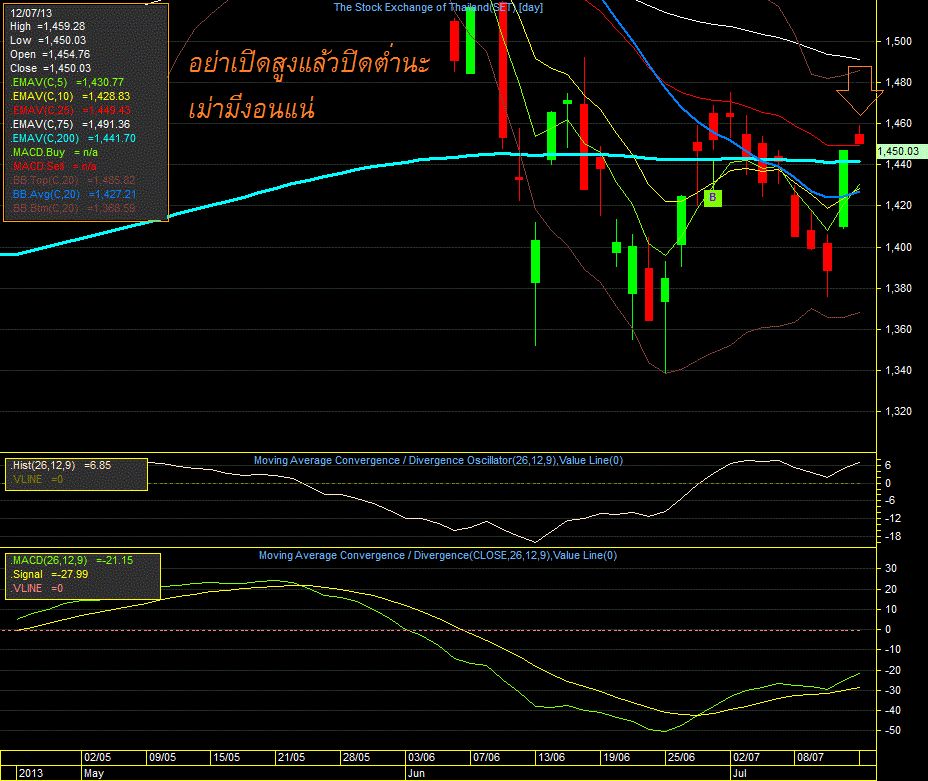
Task: Click the 'Jun' month label on the time axis
Action: [x=416, y=773]
